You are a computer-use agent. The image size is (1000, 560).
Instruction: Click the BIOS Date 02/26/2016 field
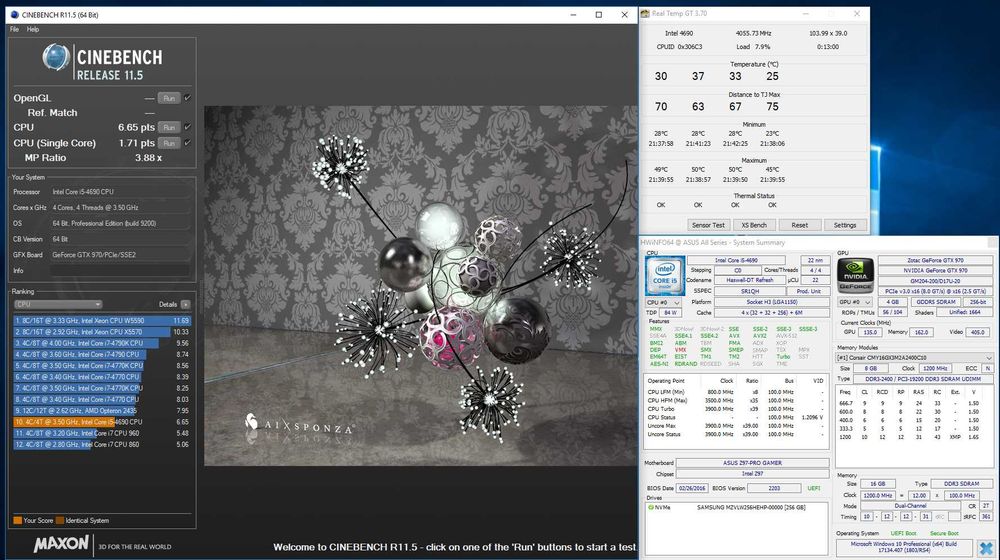[691, 488]
